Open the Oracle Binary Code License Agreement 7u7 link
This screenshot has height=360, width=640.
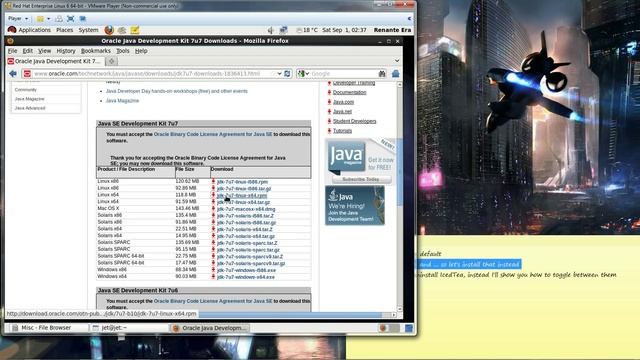click(x=213, y=134)
